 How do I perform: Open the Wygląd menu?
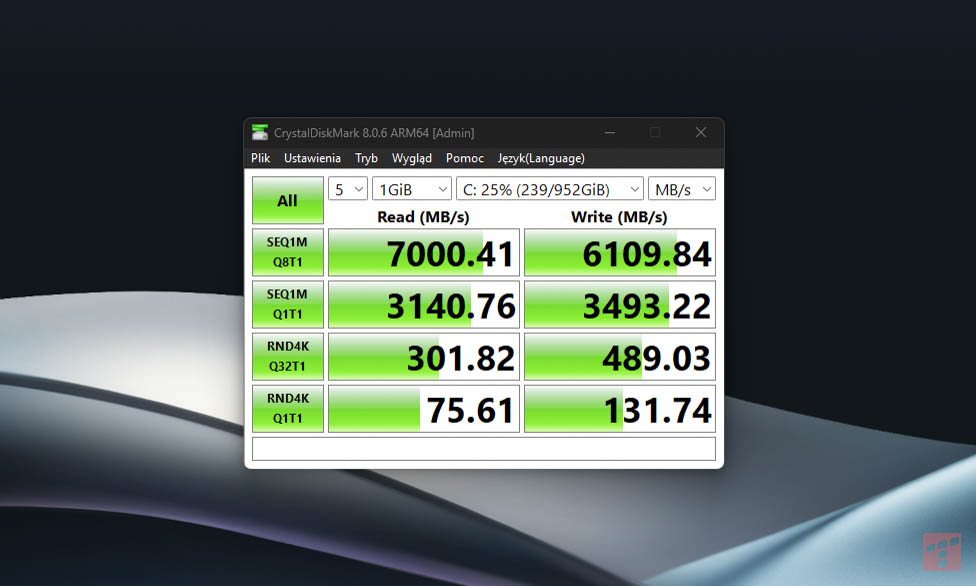tap(412, 158)
